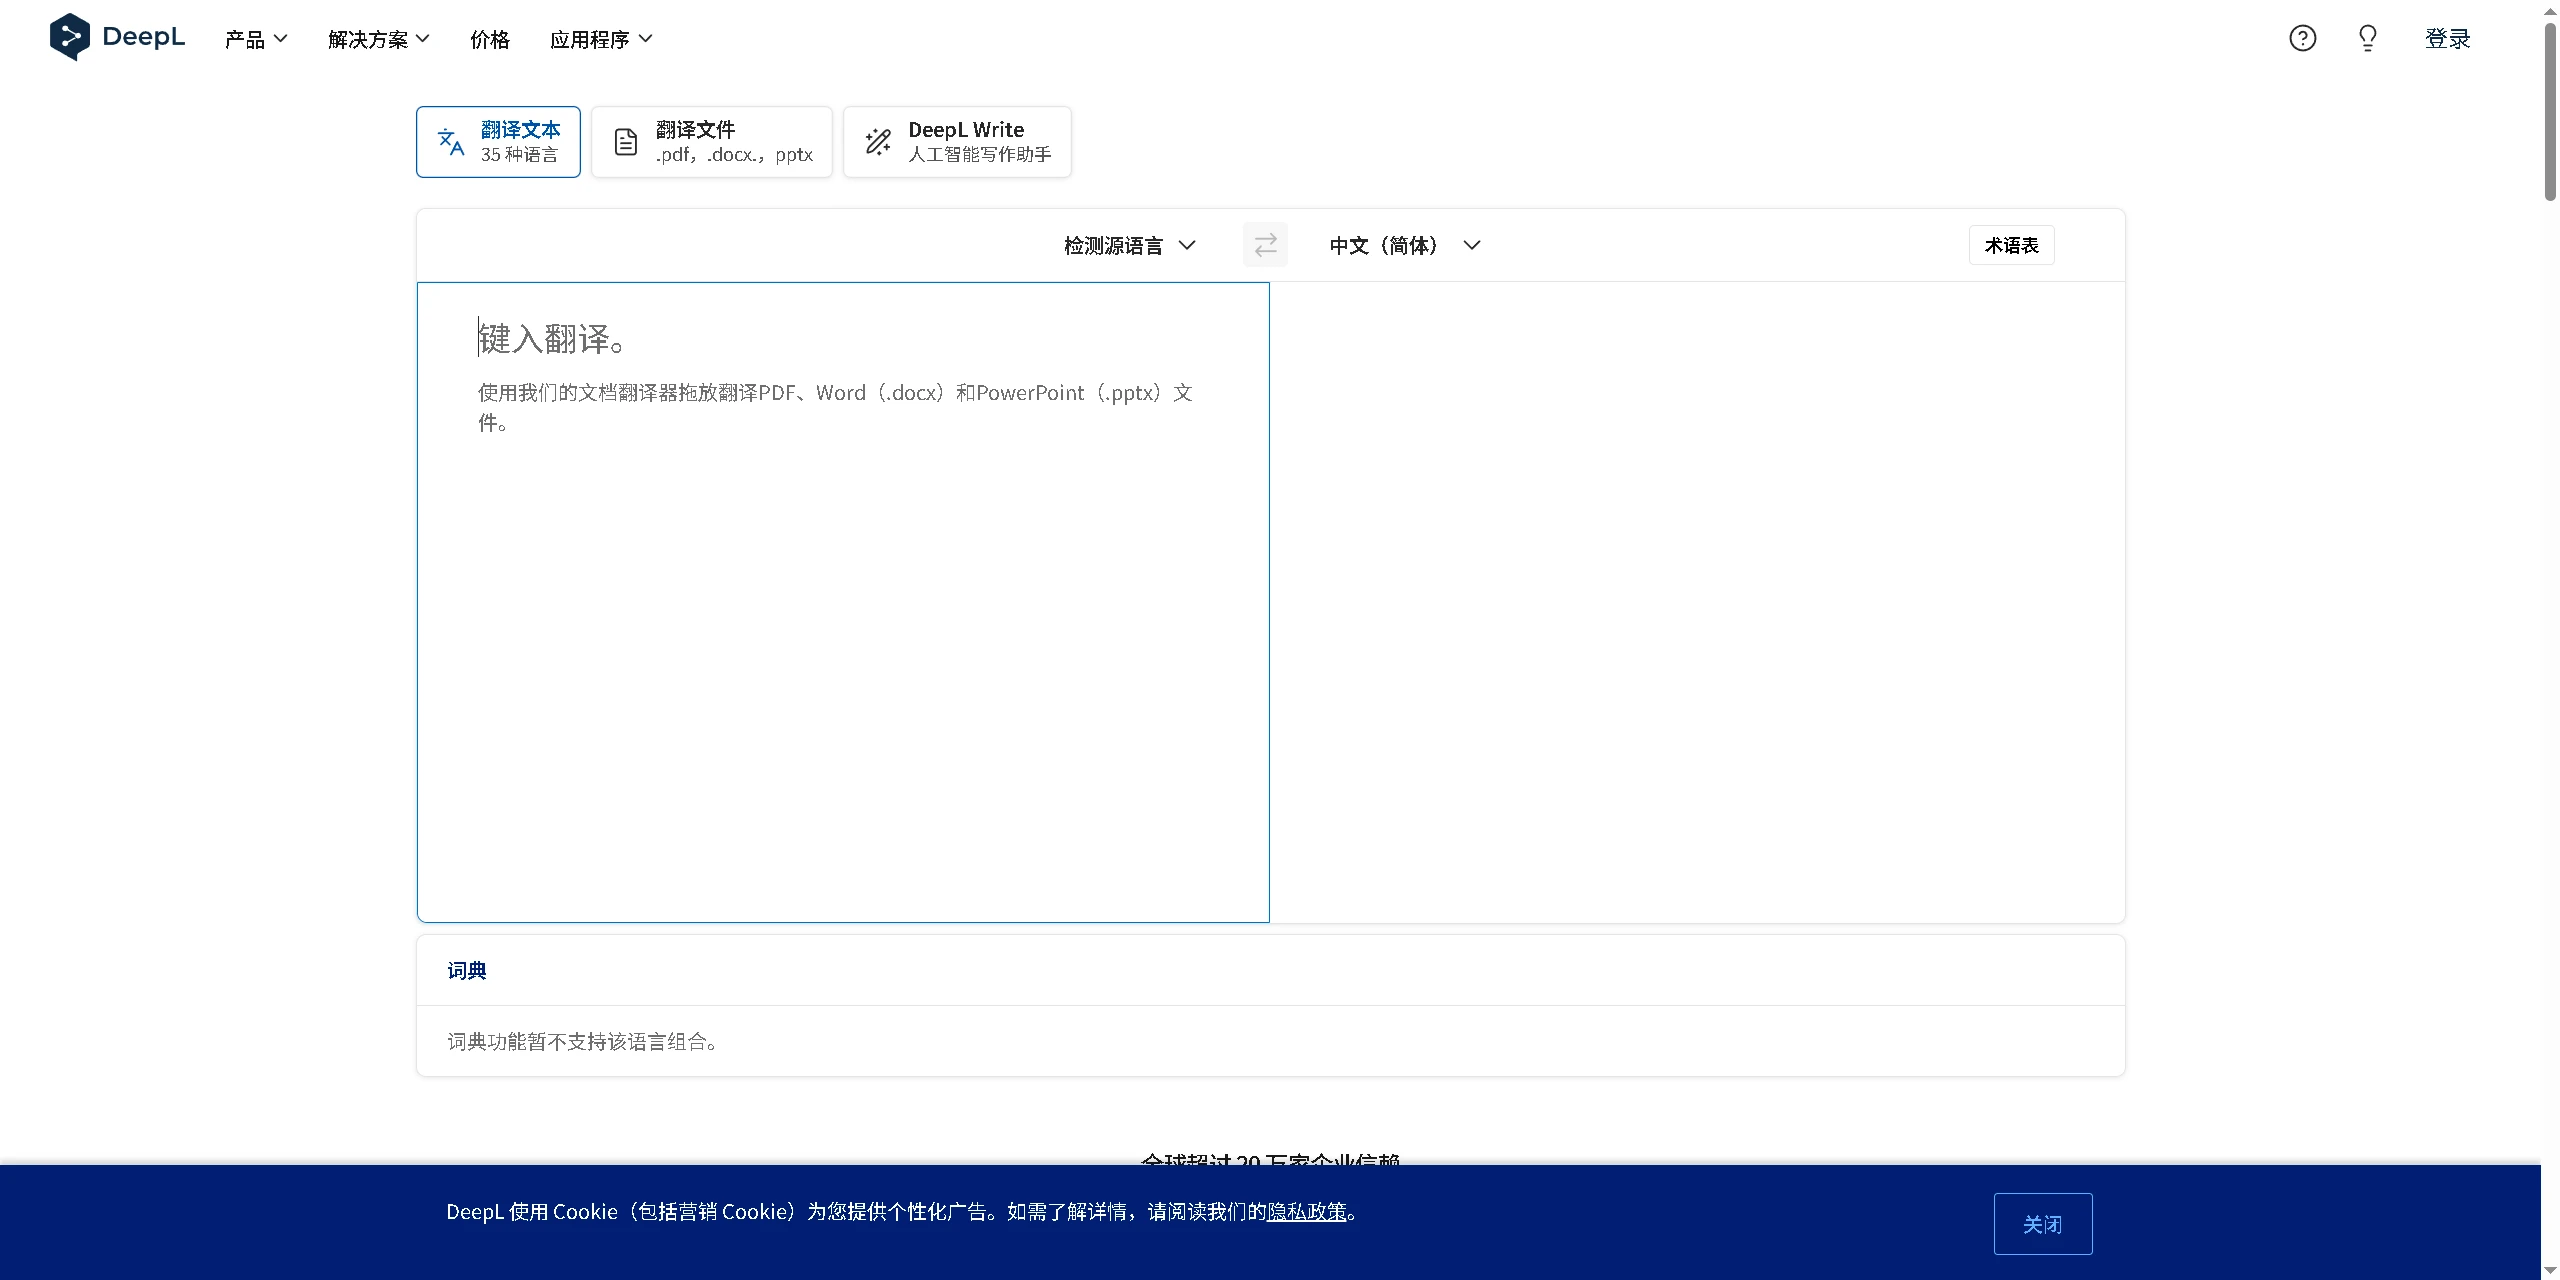Image resolution: width=2560 pixels, height=1280 pixels.
Task: Click the lightbulb tips icon
Action: coord(2367,38)
